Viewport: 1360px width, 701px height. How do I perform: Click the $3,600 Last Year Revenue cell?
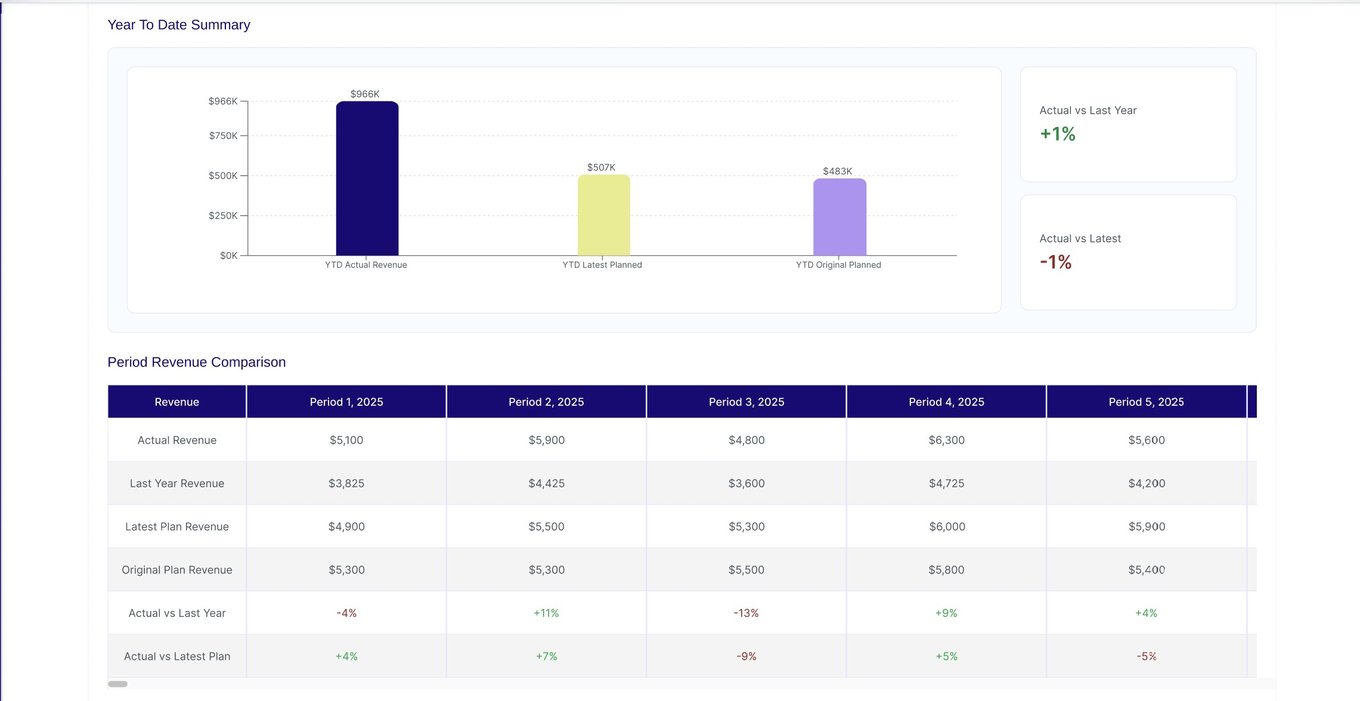(747, 483)
